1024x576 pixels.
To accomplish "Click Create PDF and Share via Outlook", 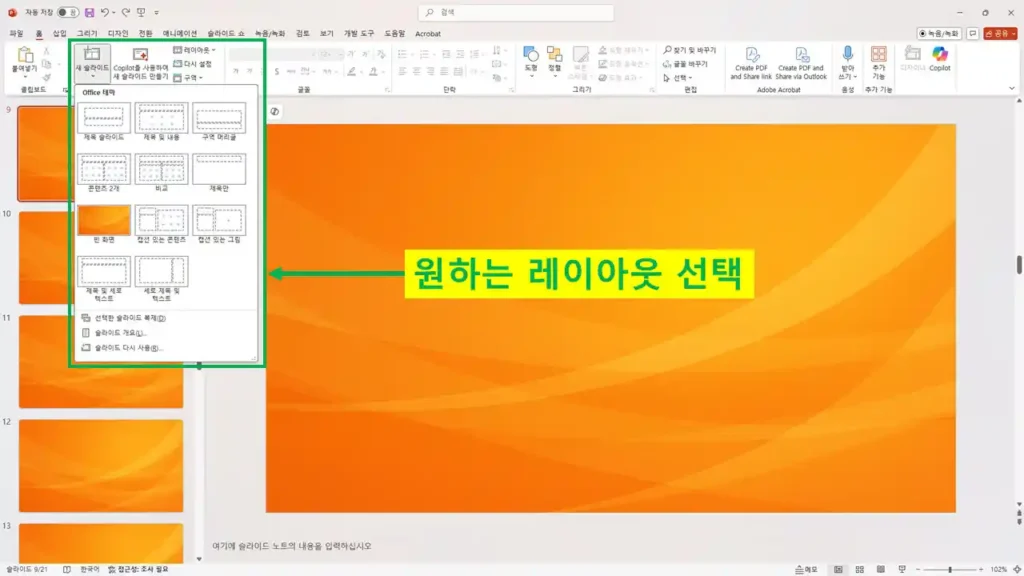I will (x=801, y=63).
